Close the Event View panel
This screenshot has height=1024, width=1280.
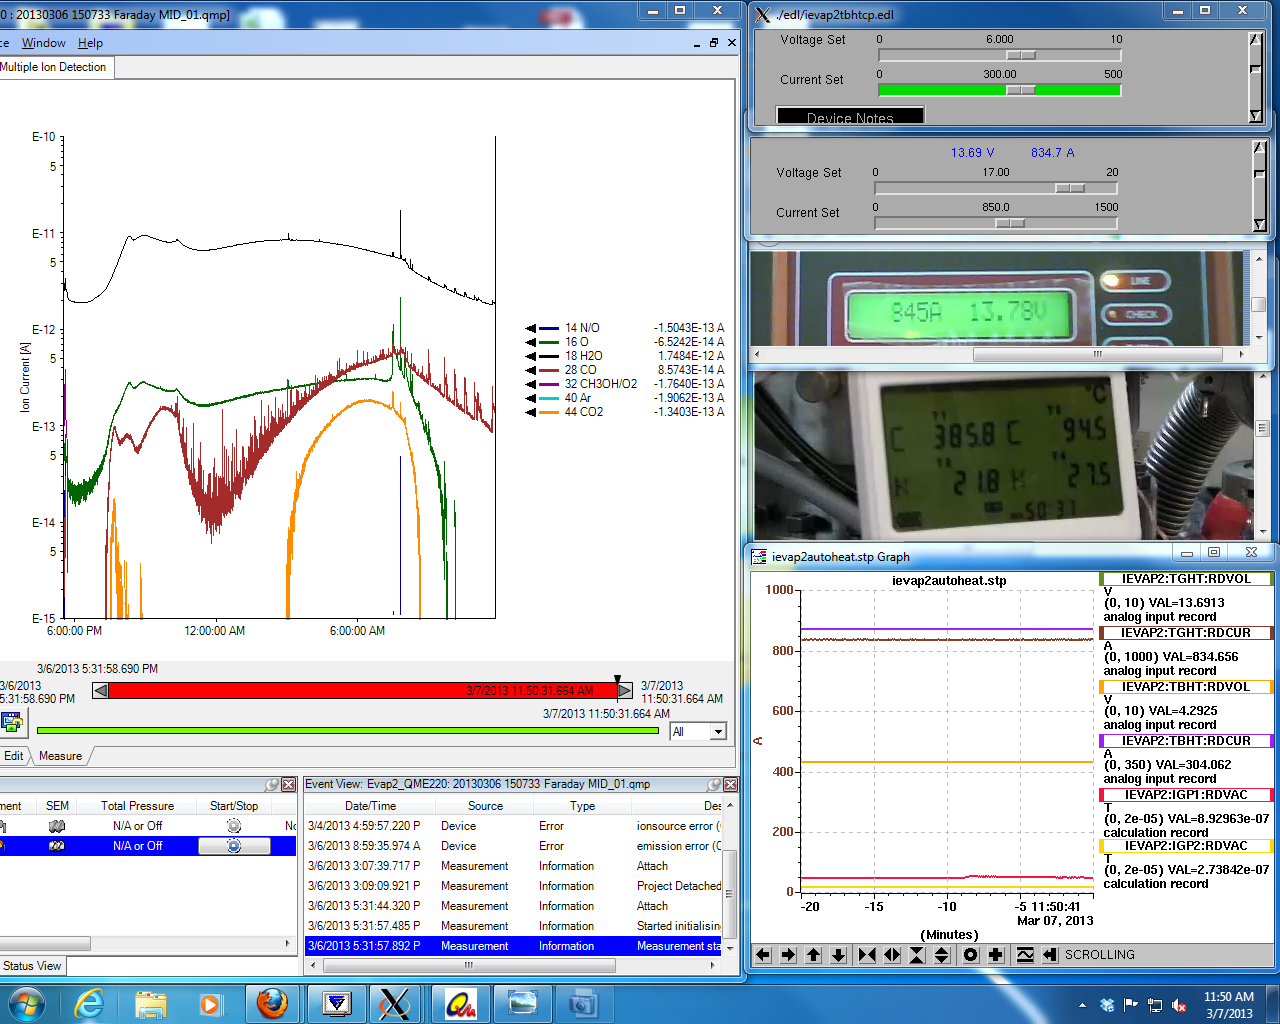(x=730, y=785)
